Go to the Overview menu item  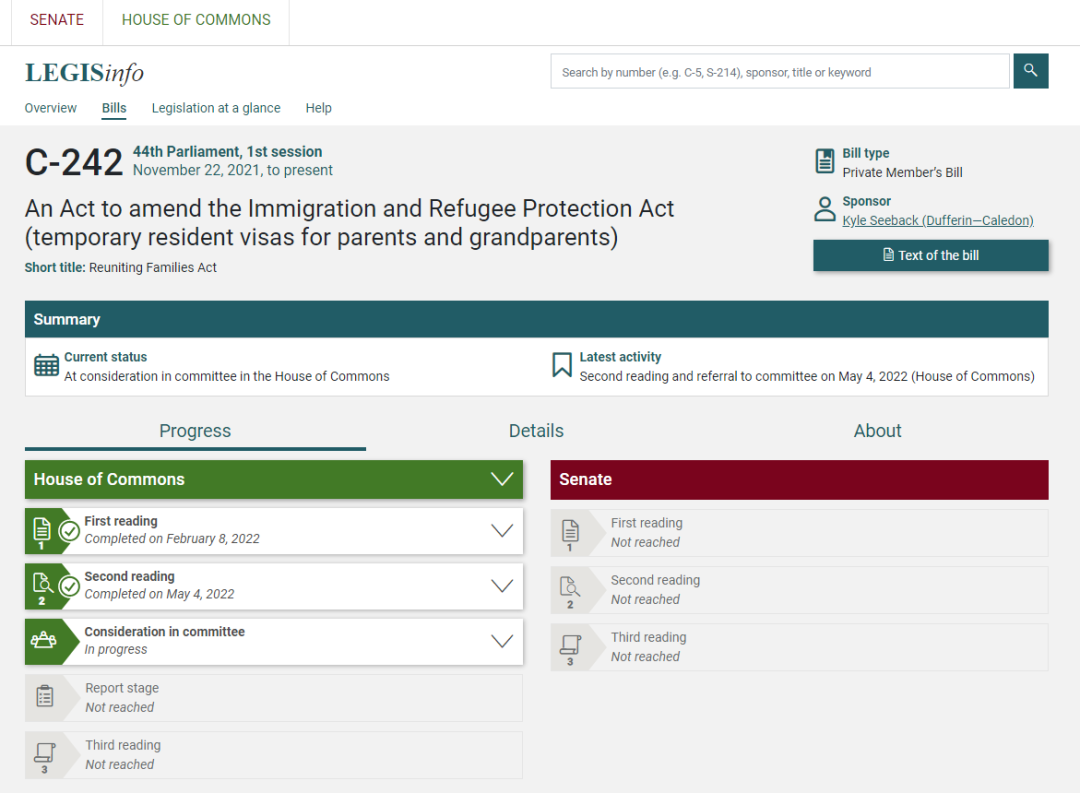coord(50,108)
